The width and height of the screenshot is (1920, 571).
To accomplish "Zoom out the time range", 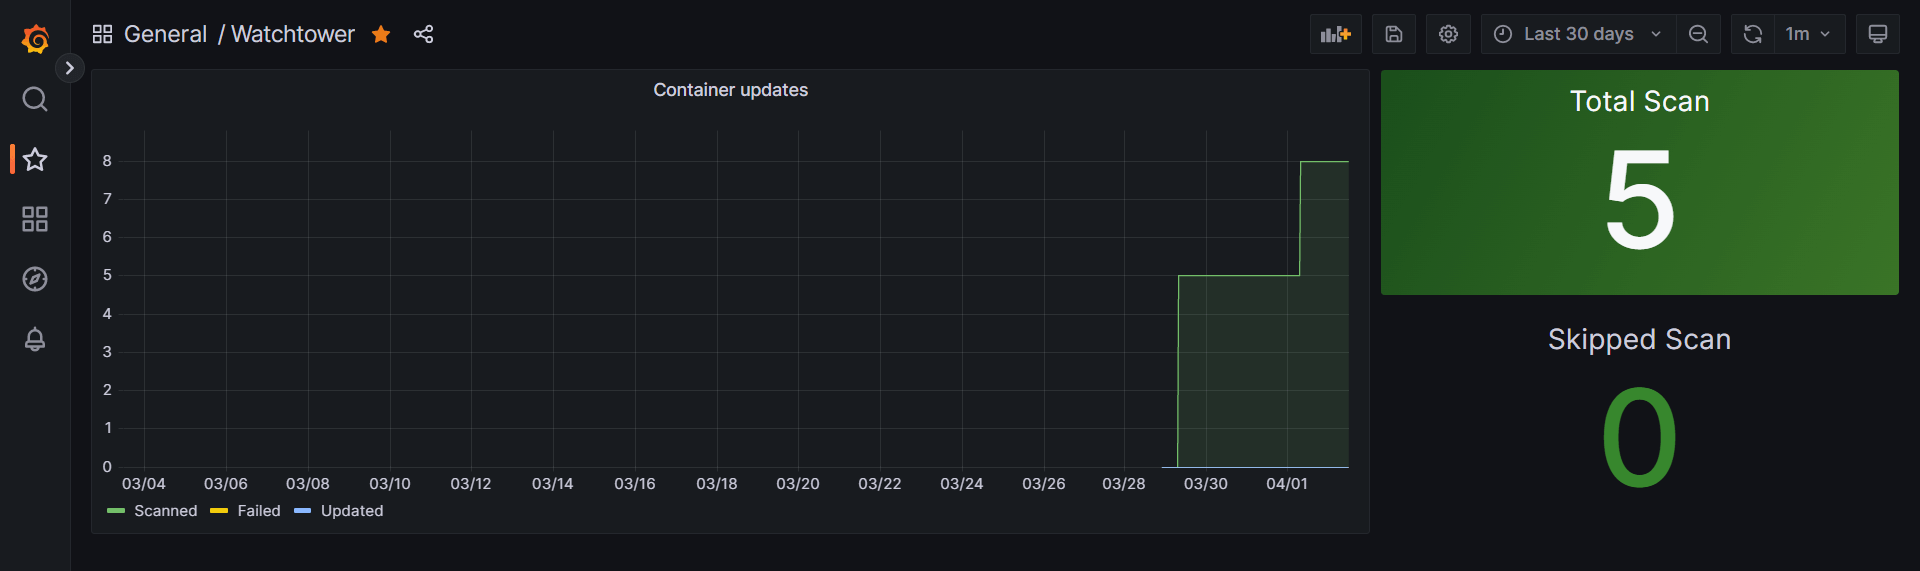I will point(1698,34).
